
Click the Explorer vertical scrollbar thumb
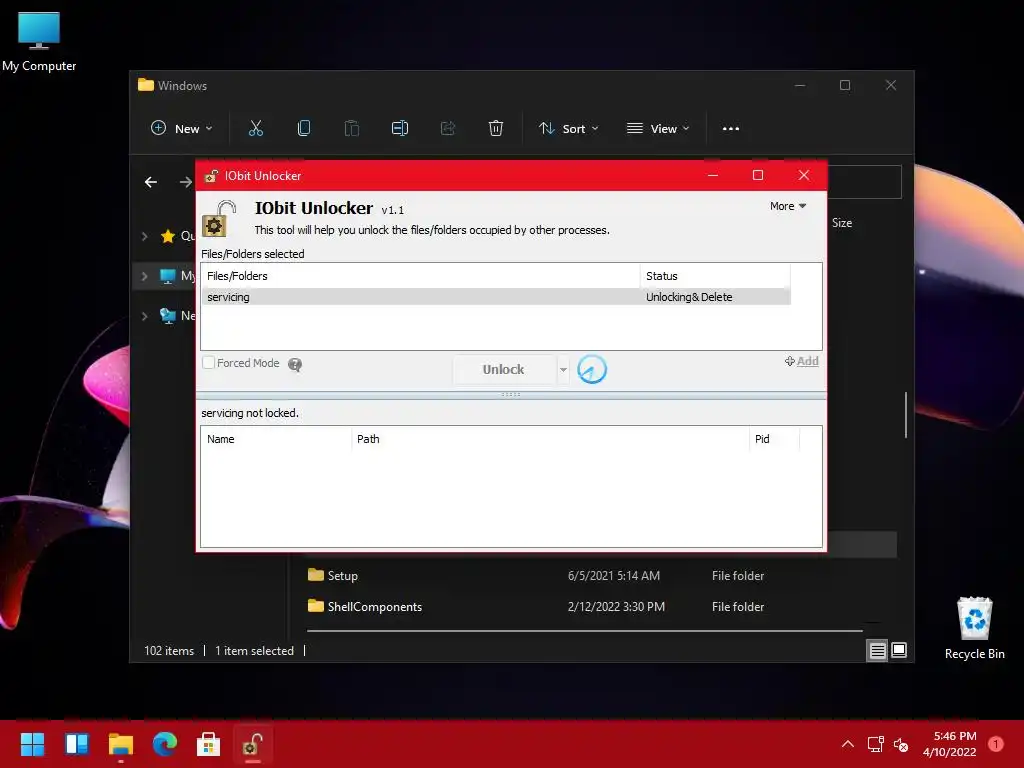point(905,415)
